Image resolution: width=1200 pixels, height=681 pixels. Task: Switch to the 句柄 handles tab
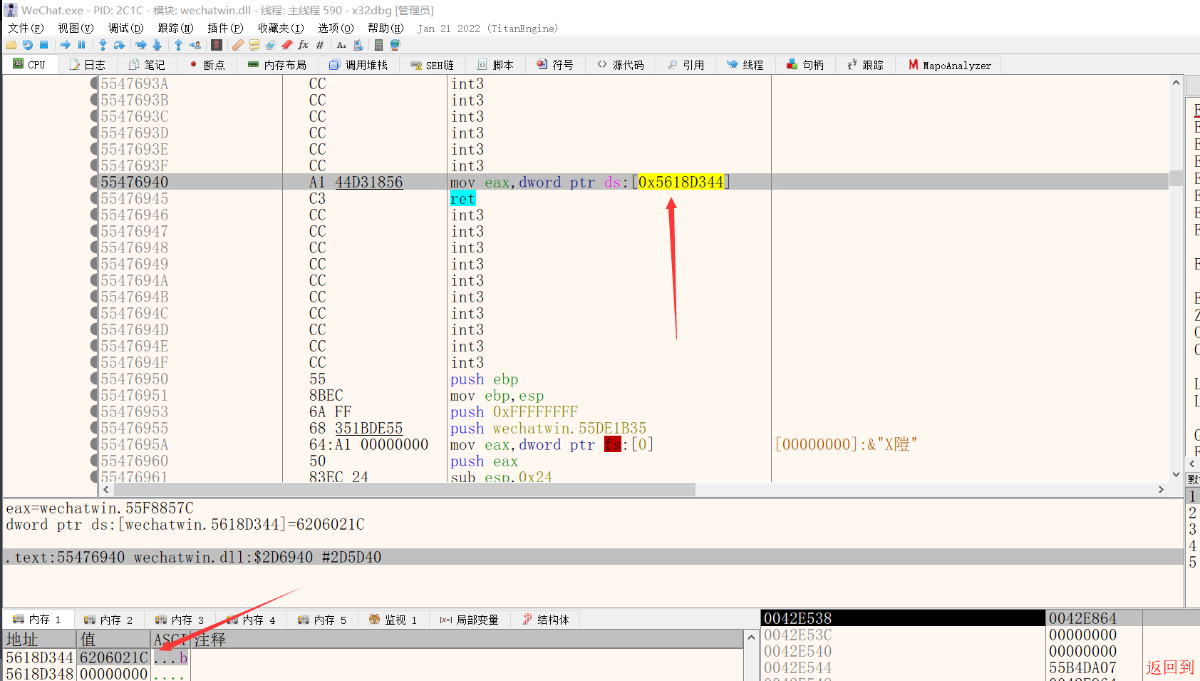pyautogui.click(x=805, y=65)
